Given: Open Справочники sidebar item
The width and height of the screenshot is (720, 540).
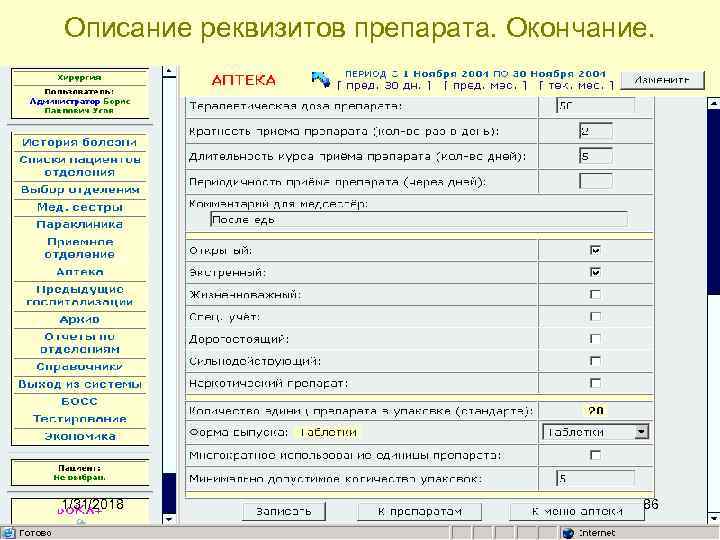Looking at the screenshot, I should coord(79,367).
